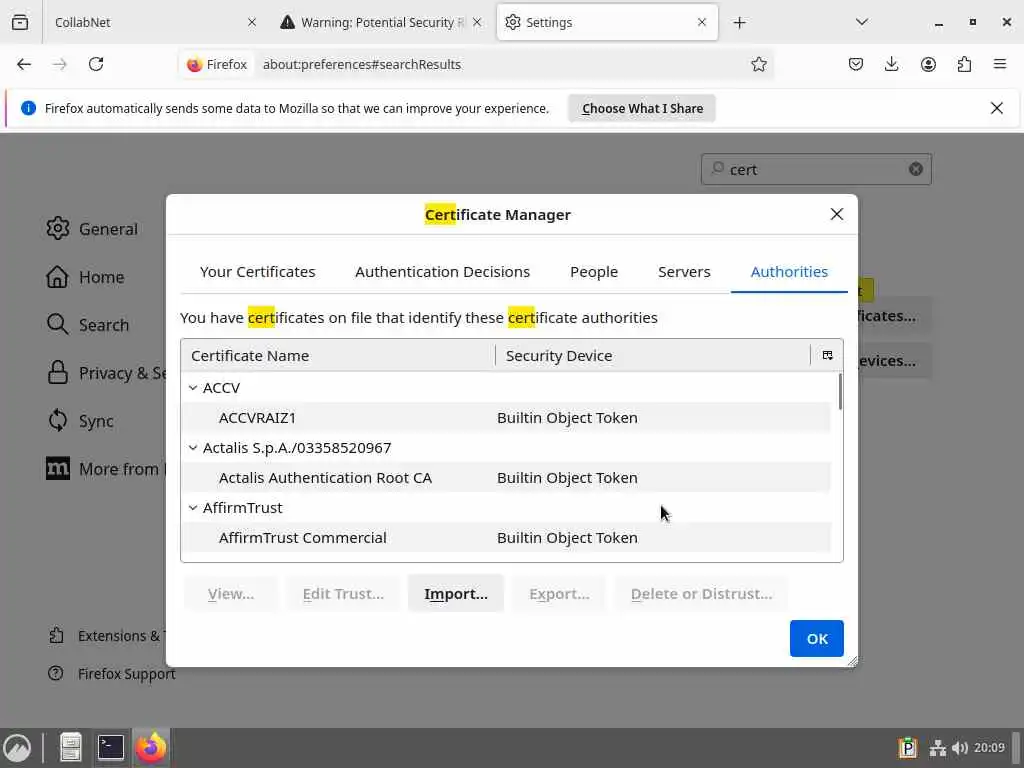Image resolution: width=1024 pixels, height=768 pixels.
Task: Open the Pocket save icon
Action: 856,64
